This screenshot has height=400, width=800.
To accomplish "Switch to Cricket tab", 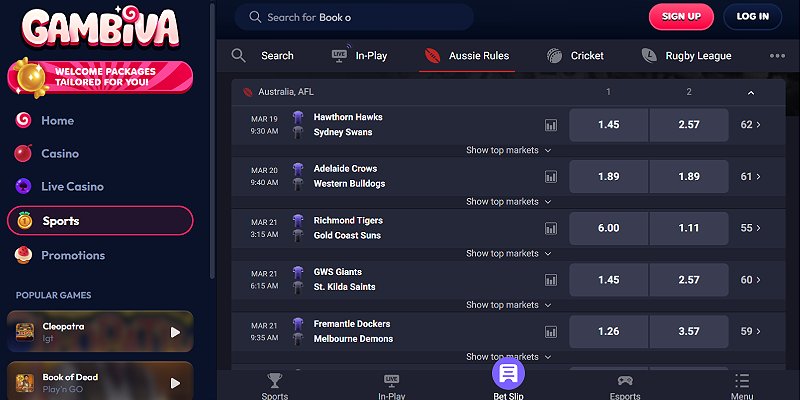I will click(575, 56).
